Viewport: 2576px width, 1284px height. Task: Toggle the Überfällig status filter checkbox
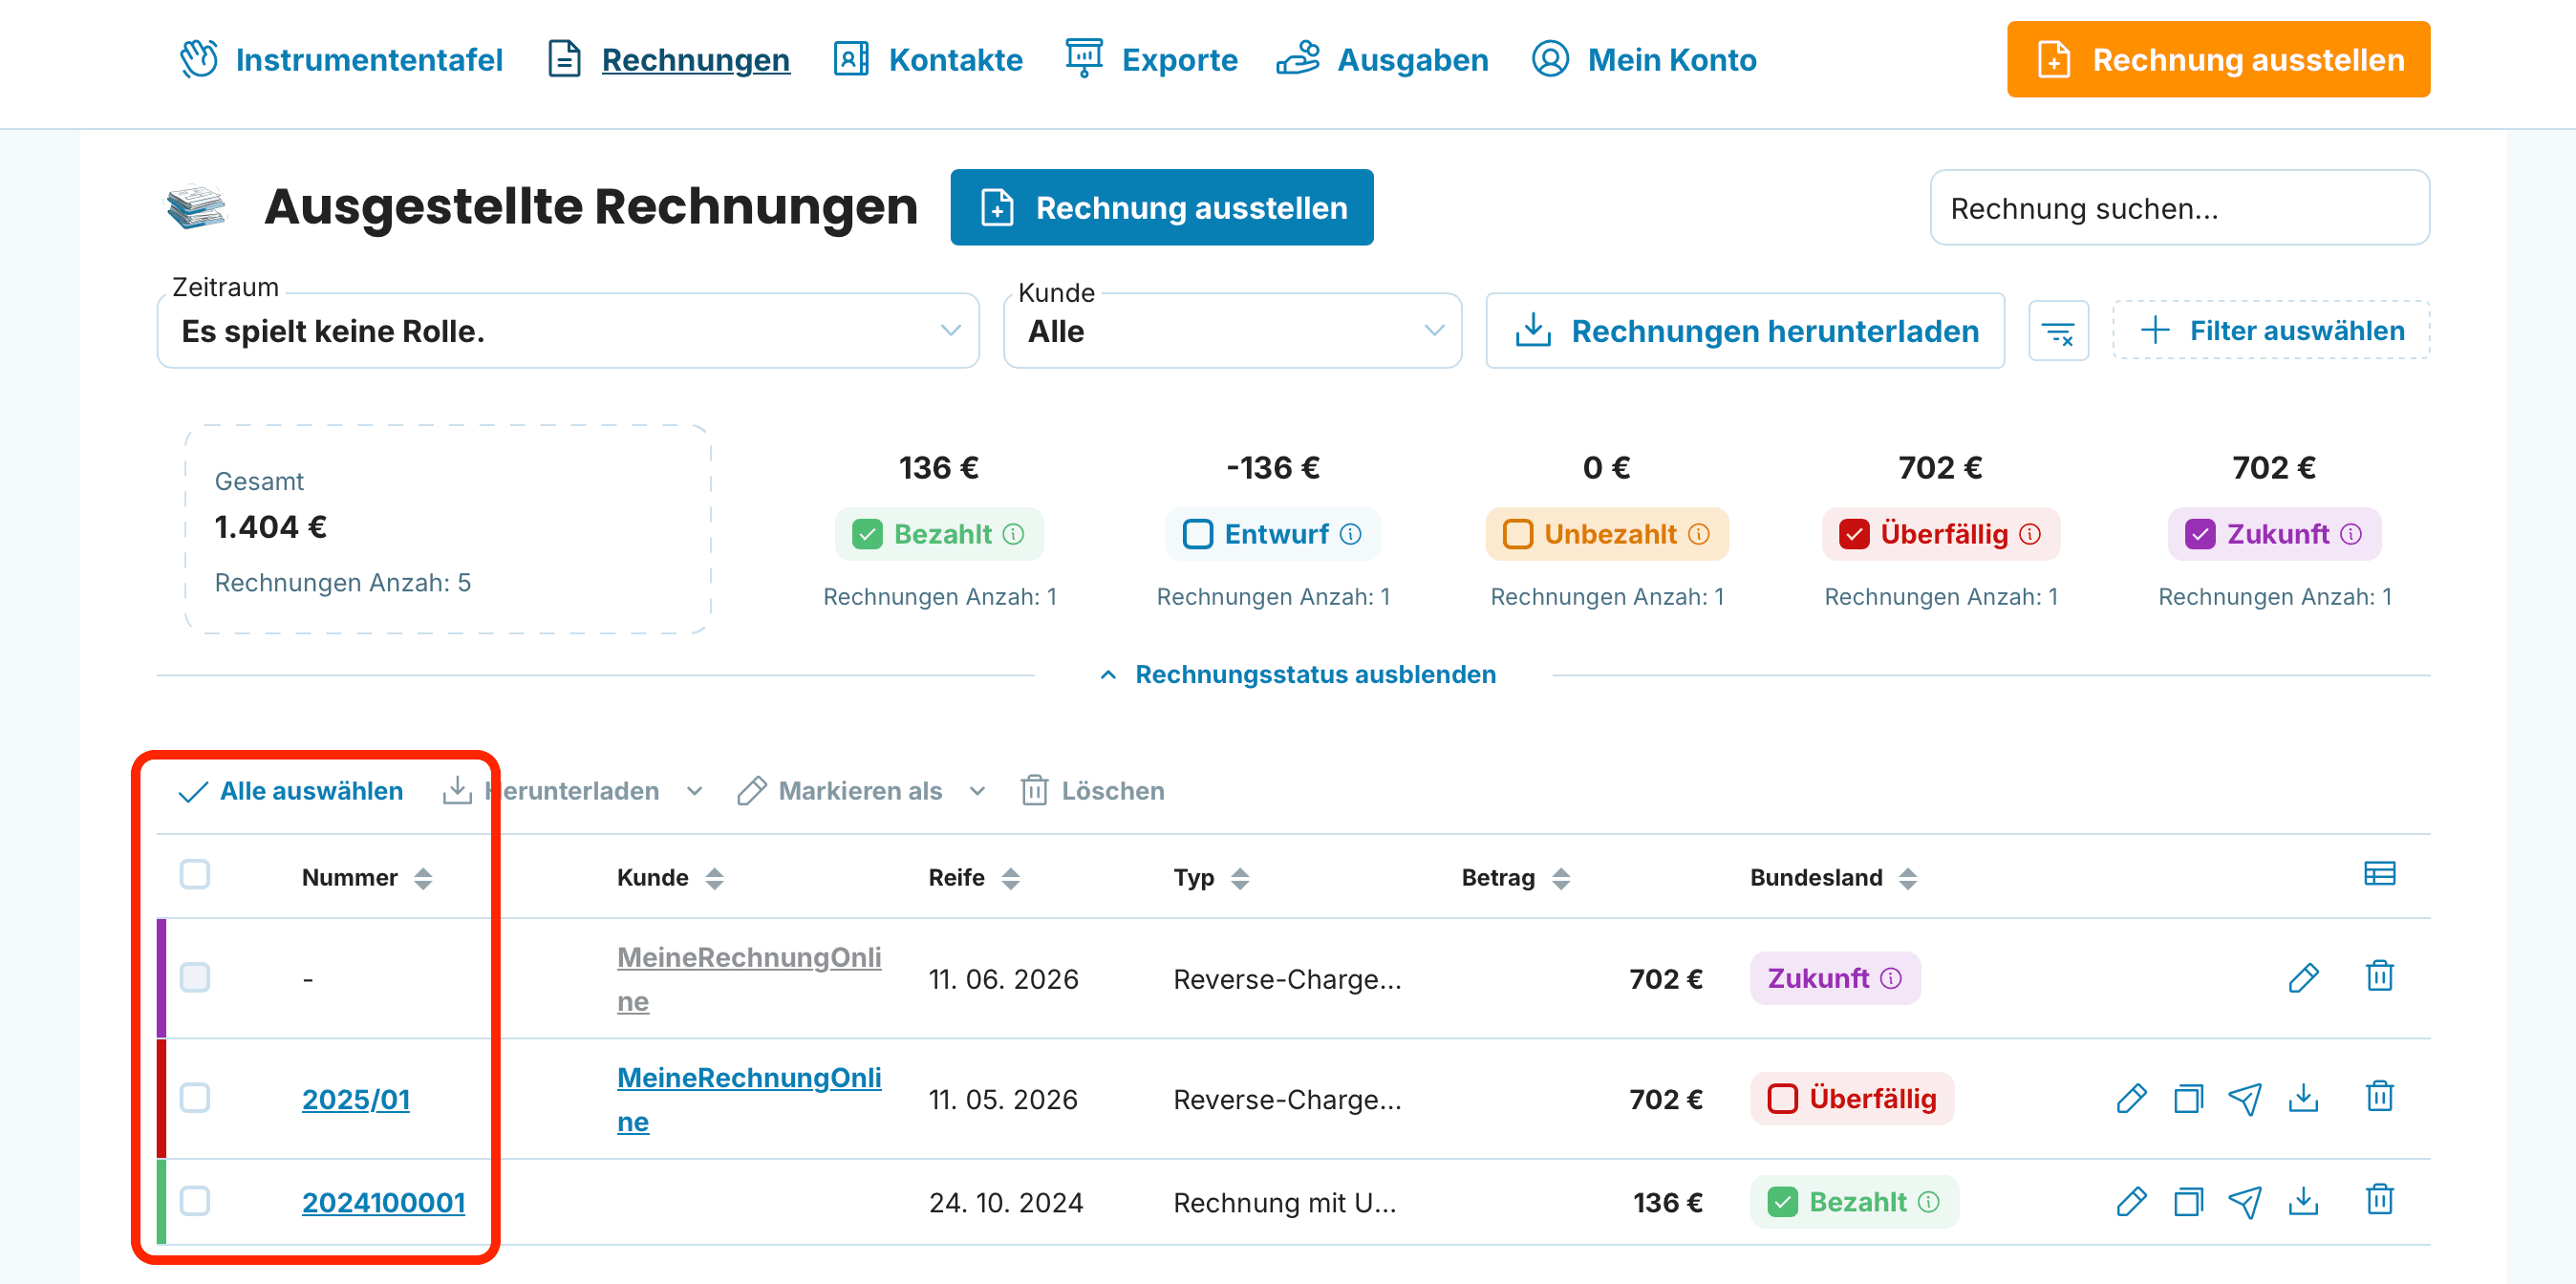[x=1853, y=534]
